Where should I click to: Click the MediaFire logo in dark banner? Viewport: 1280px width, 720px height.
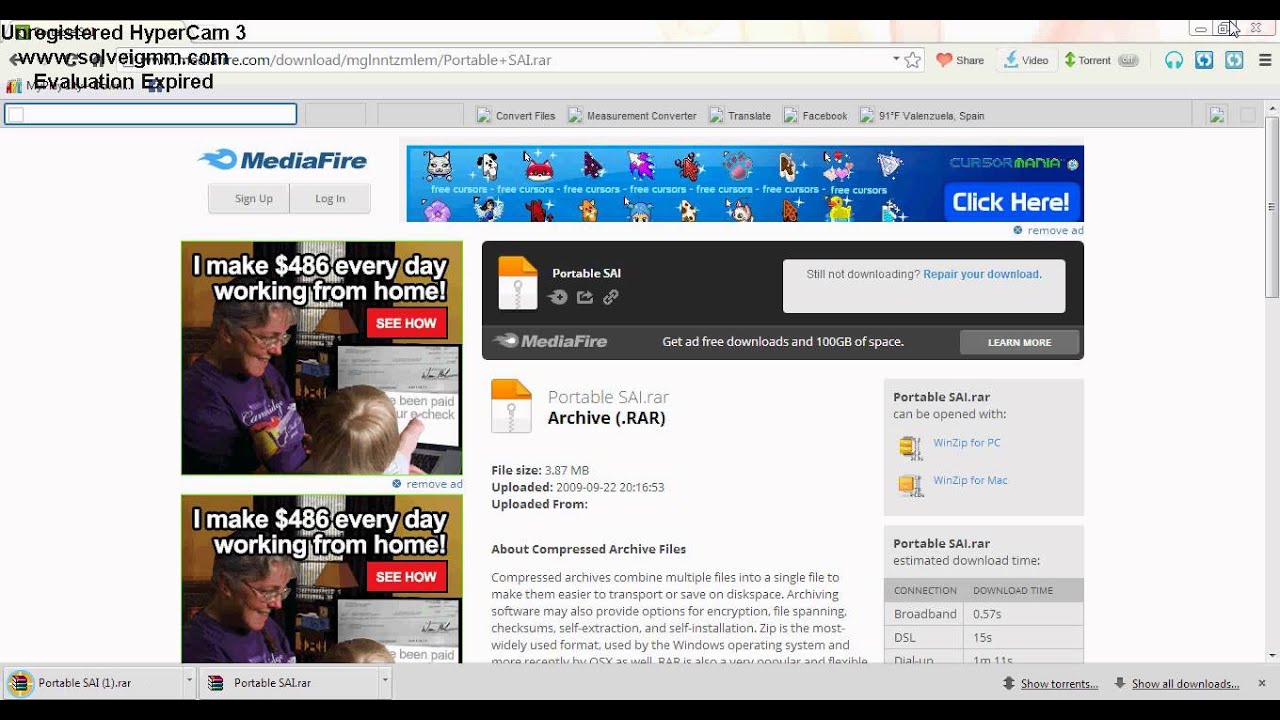tap(550, 341)
